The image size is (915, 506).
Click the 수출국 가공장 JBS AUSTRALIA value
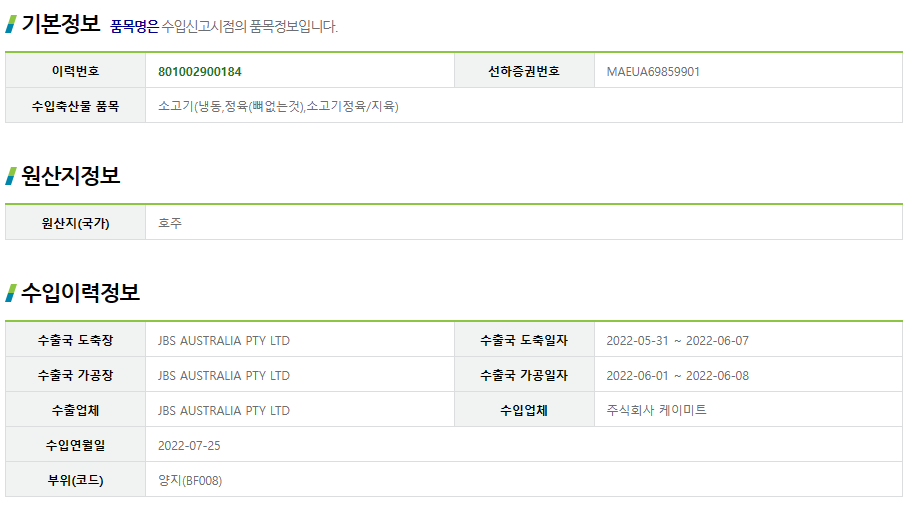click(224, 375)
